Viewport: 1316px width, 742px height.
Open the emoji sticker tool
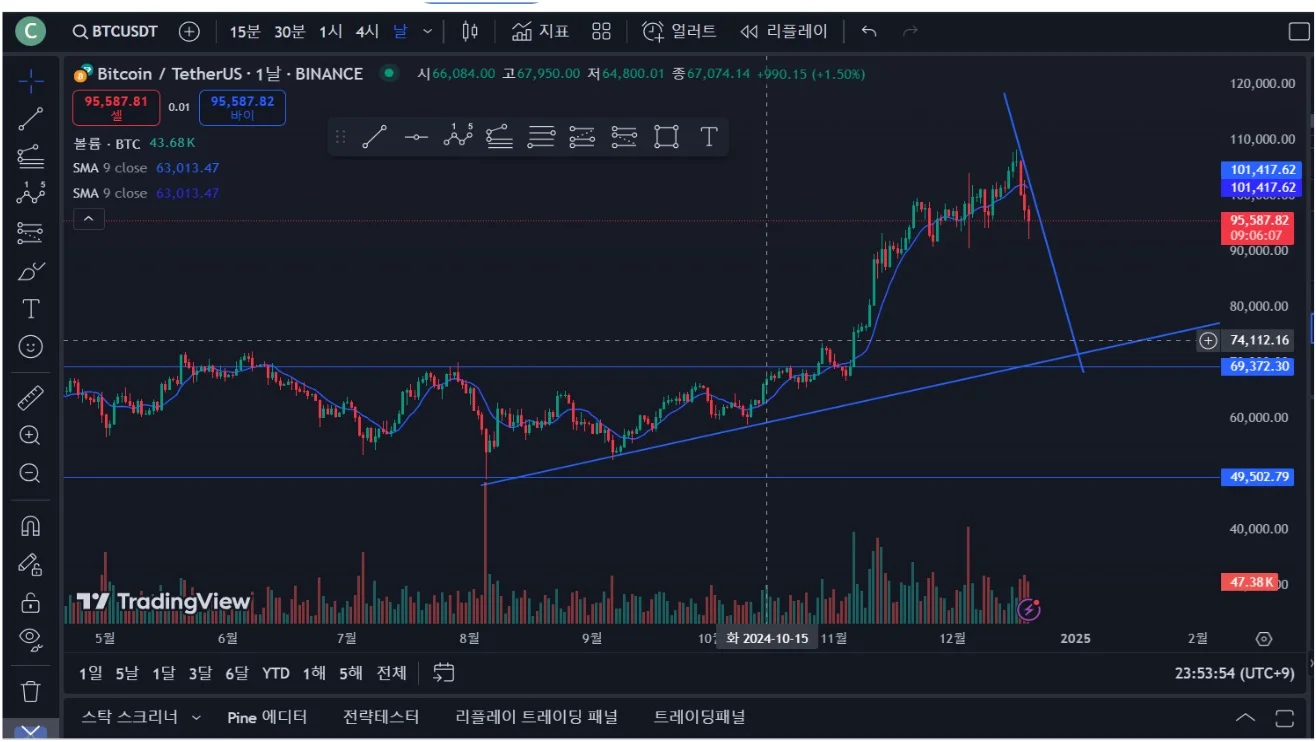(31, 347)
